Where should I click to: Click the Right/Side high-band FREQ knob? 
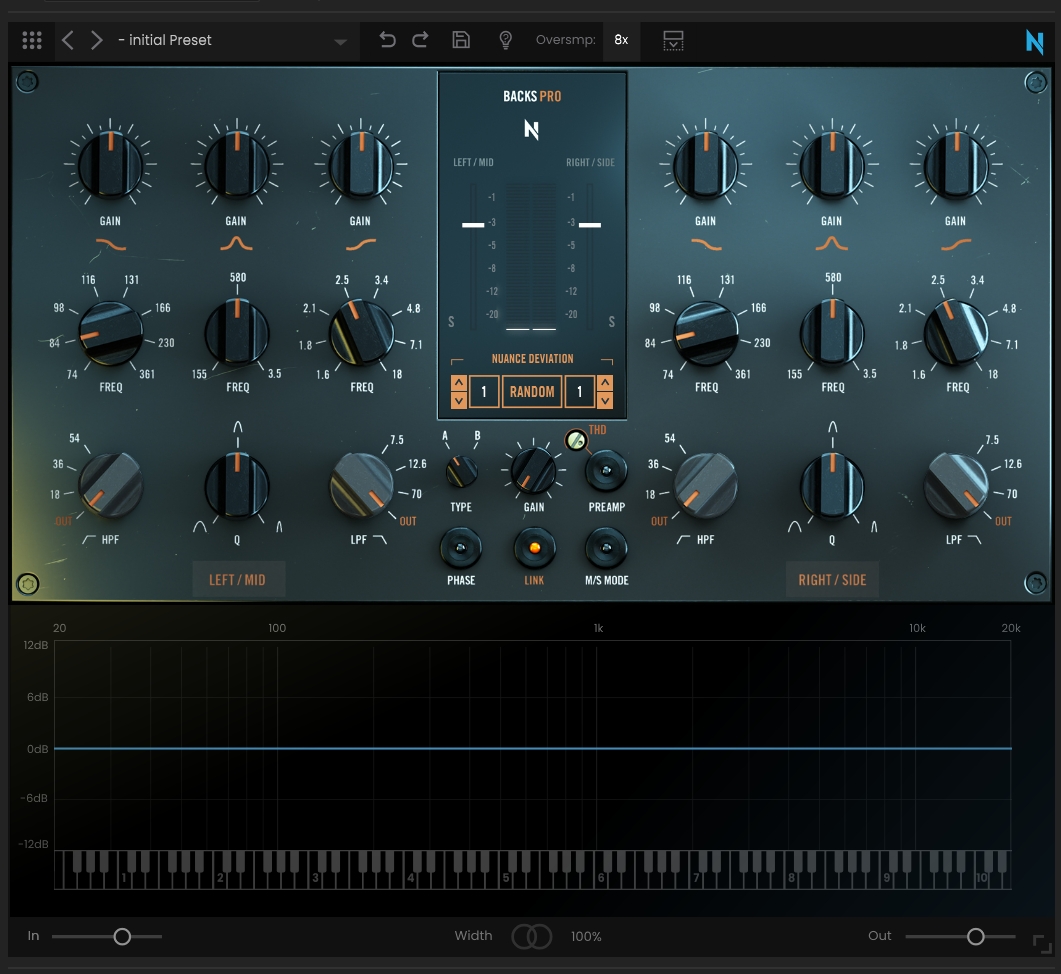coord(956,334)
